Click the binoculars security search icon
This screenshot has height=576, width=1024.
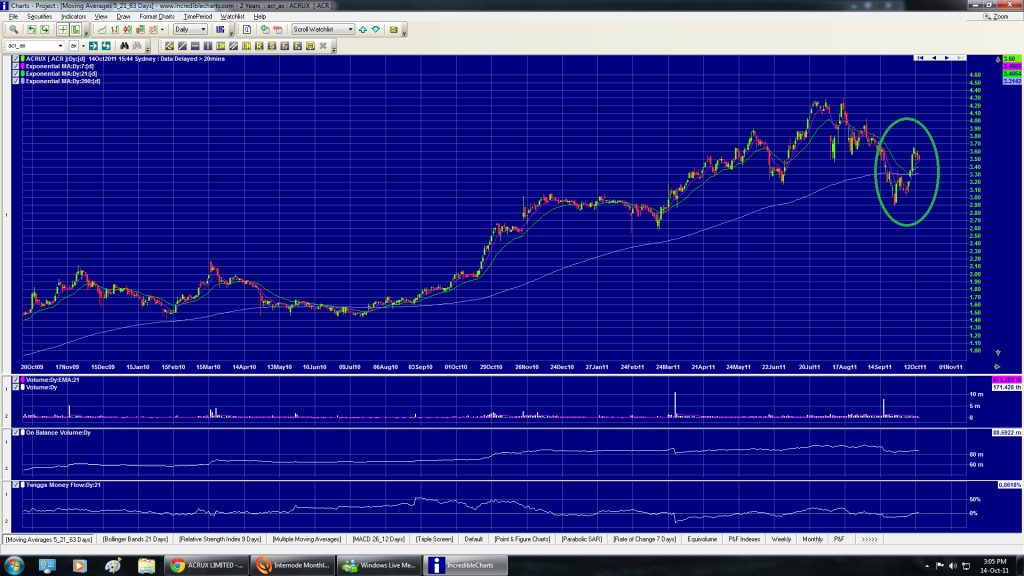pos(124,46)
